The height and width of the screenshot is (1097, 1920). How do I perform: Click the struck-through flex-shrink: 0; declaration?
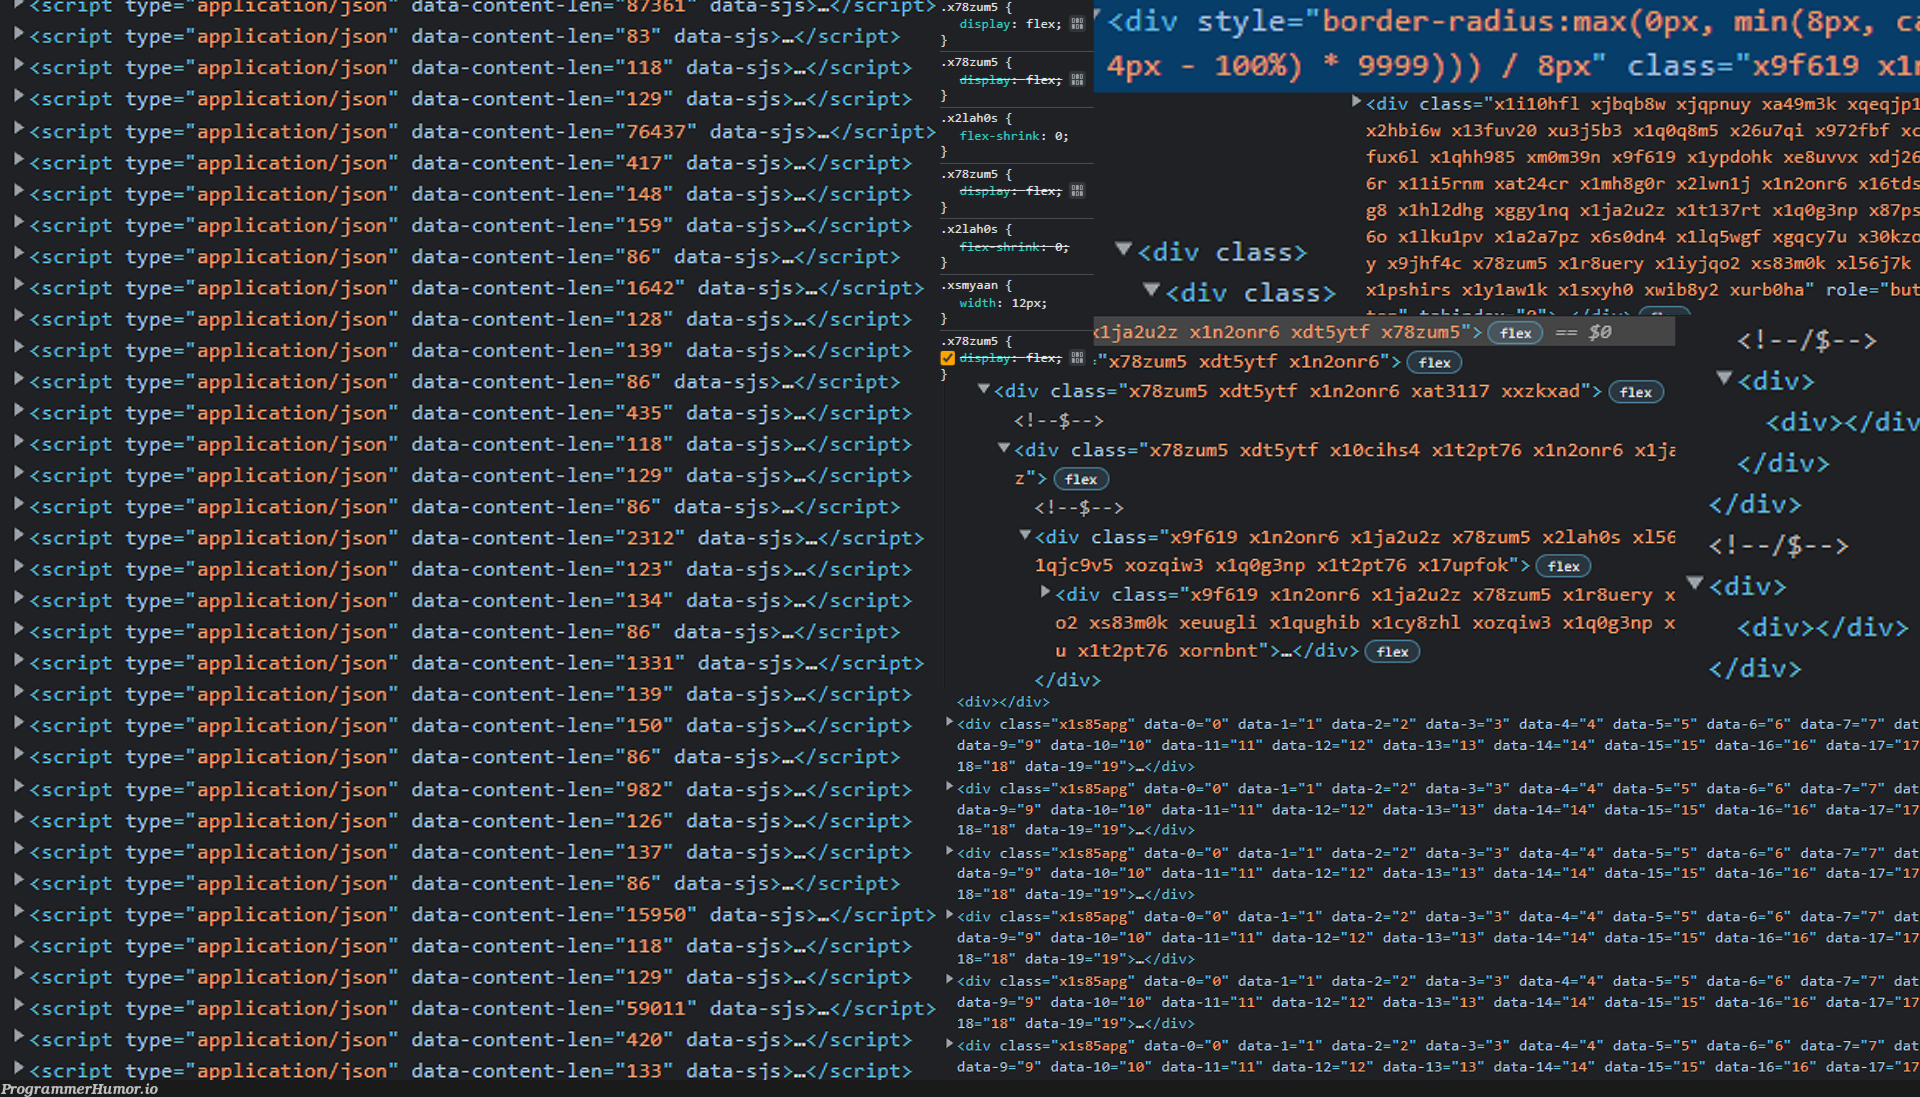[1014, 247]
